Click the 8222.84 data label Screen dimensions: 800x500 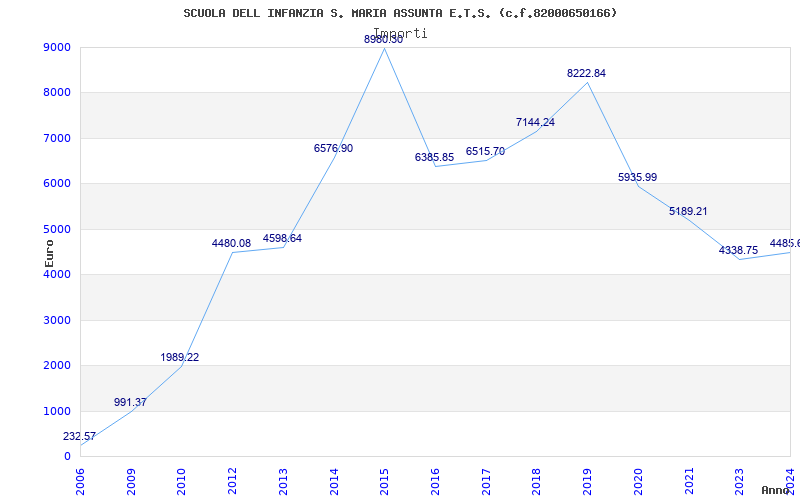tap(586, 73)
